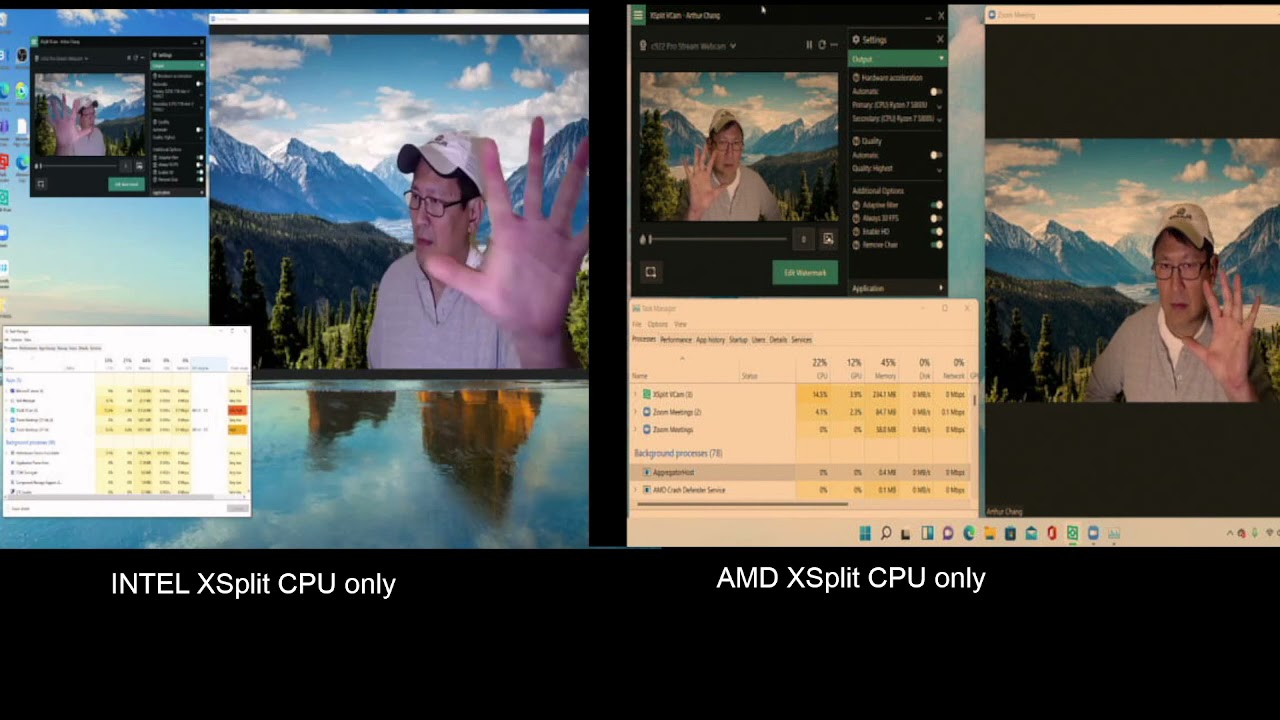Open Options menu in AMD Task Manager
The width and height of the screenshot is (1280, 720).
(x=657, y=324)
